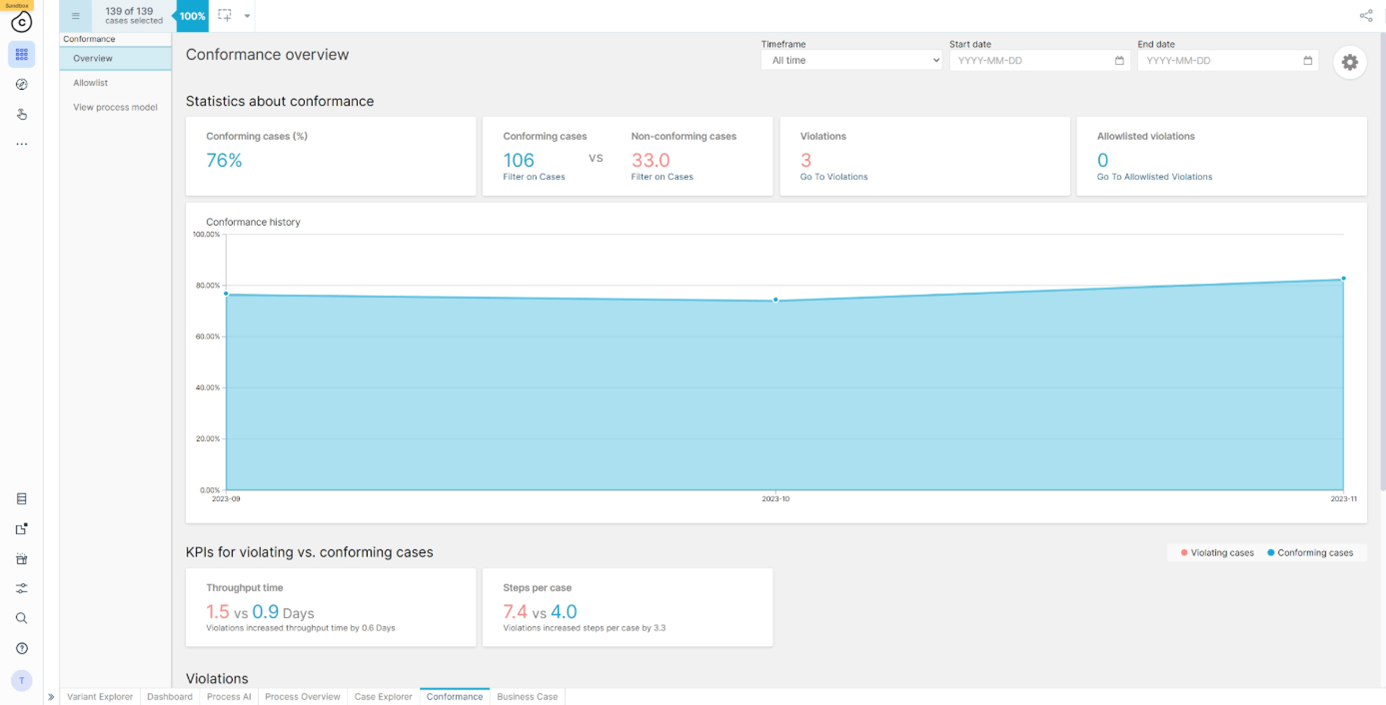Click the Start date input field

point(1030,61)
